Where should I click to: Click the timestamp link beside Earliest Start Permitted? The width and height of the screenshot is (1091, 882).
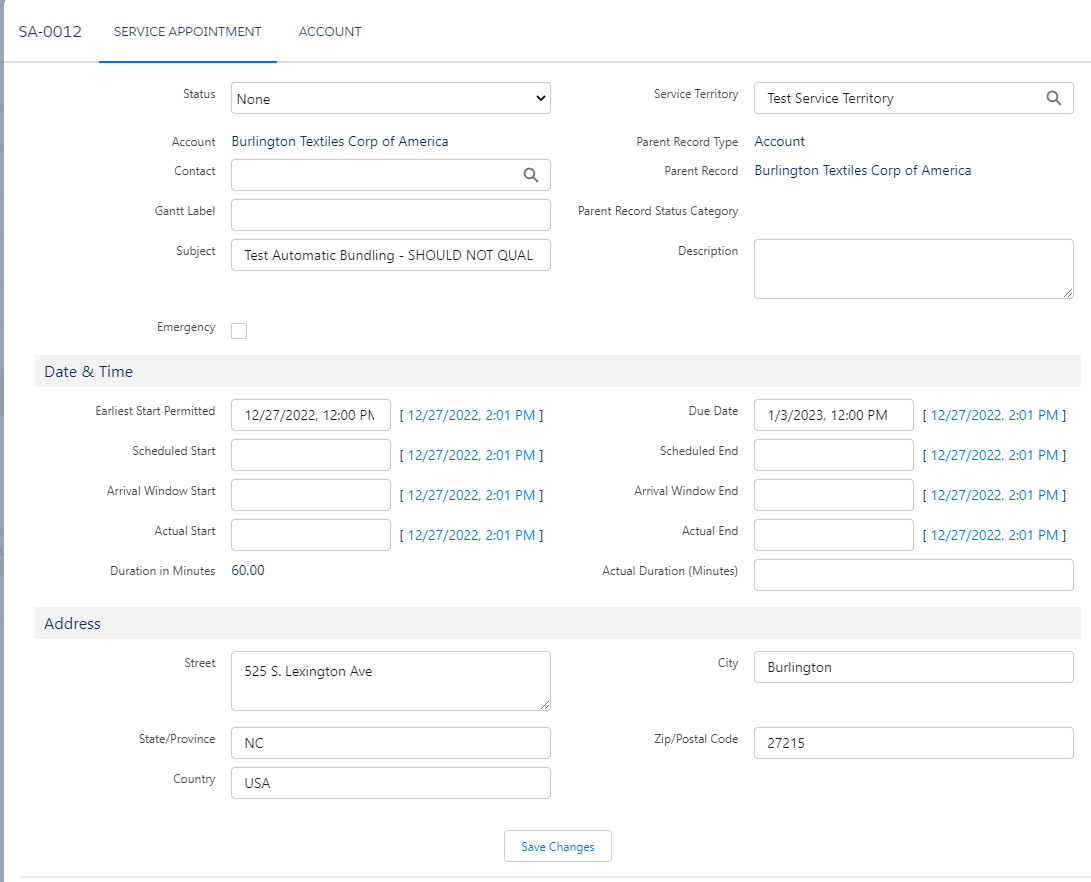click(472, 414)
